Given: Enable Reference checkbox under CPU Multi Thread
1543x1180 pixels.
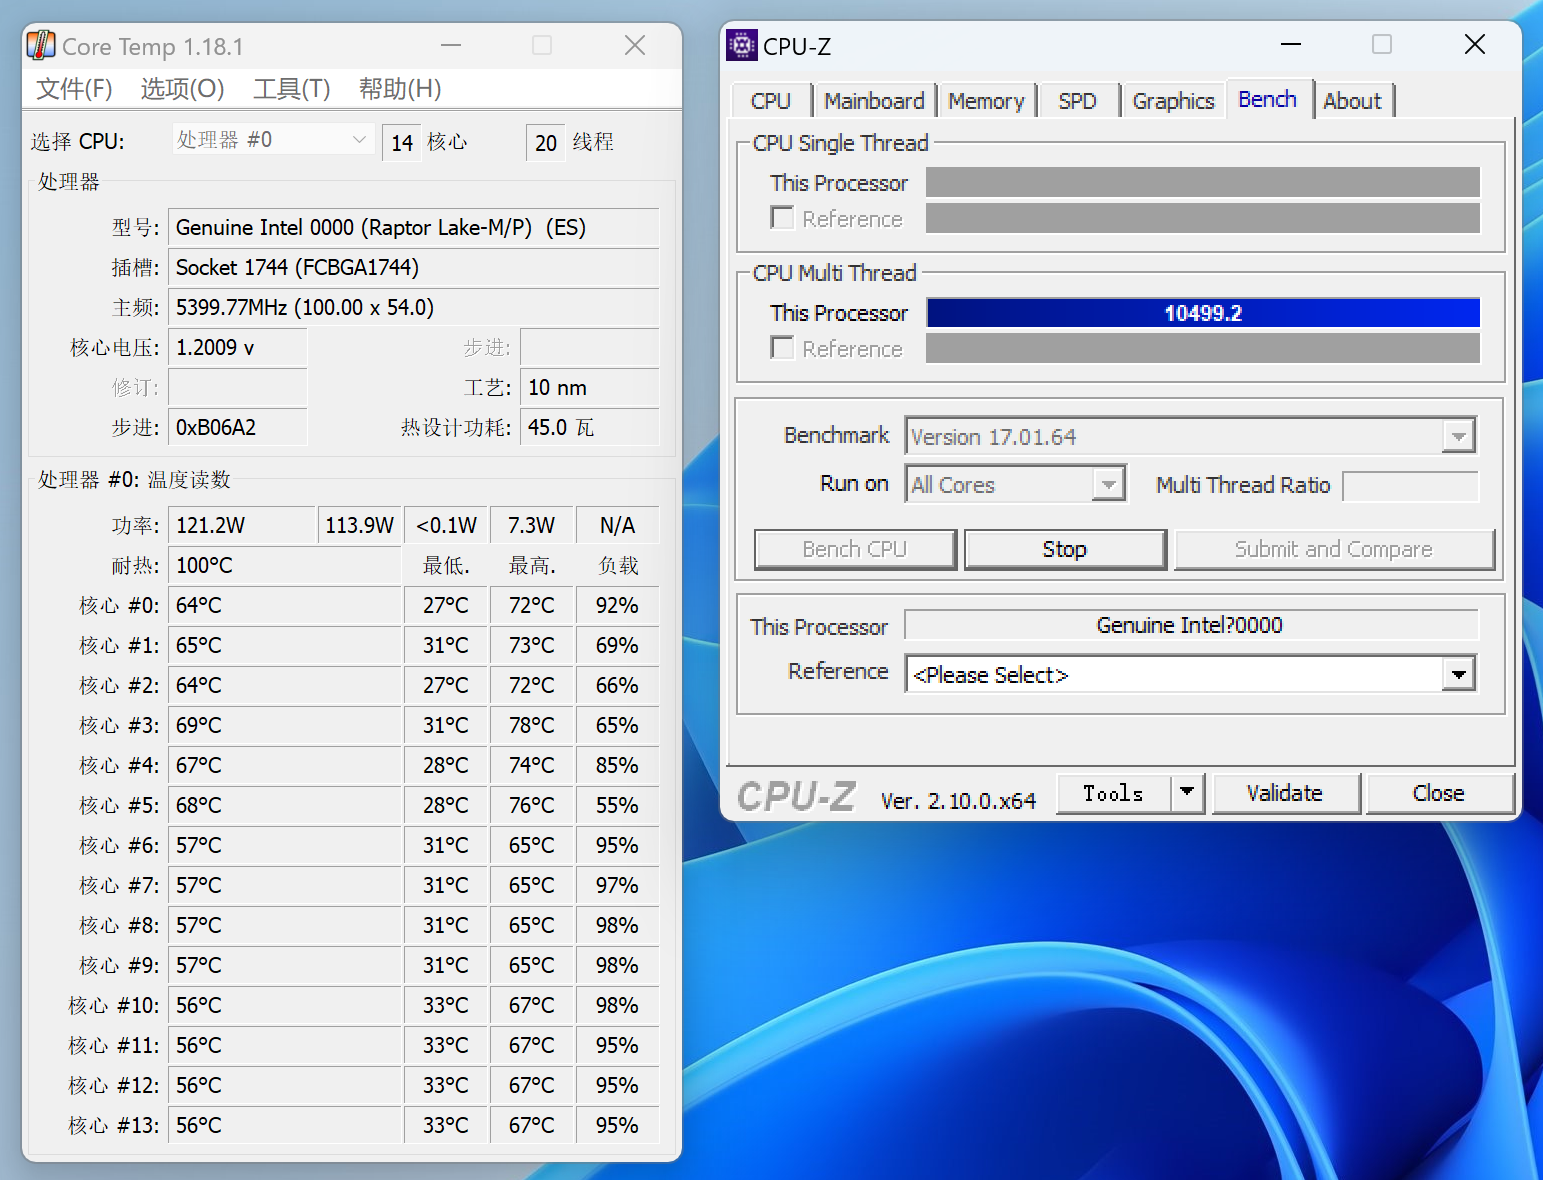Looking at the screenshot, I should click(782, 348).
